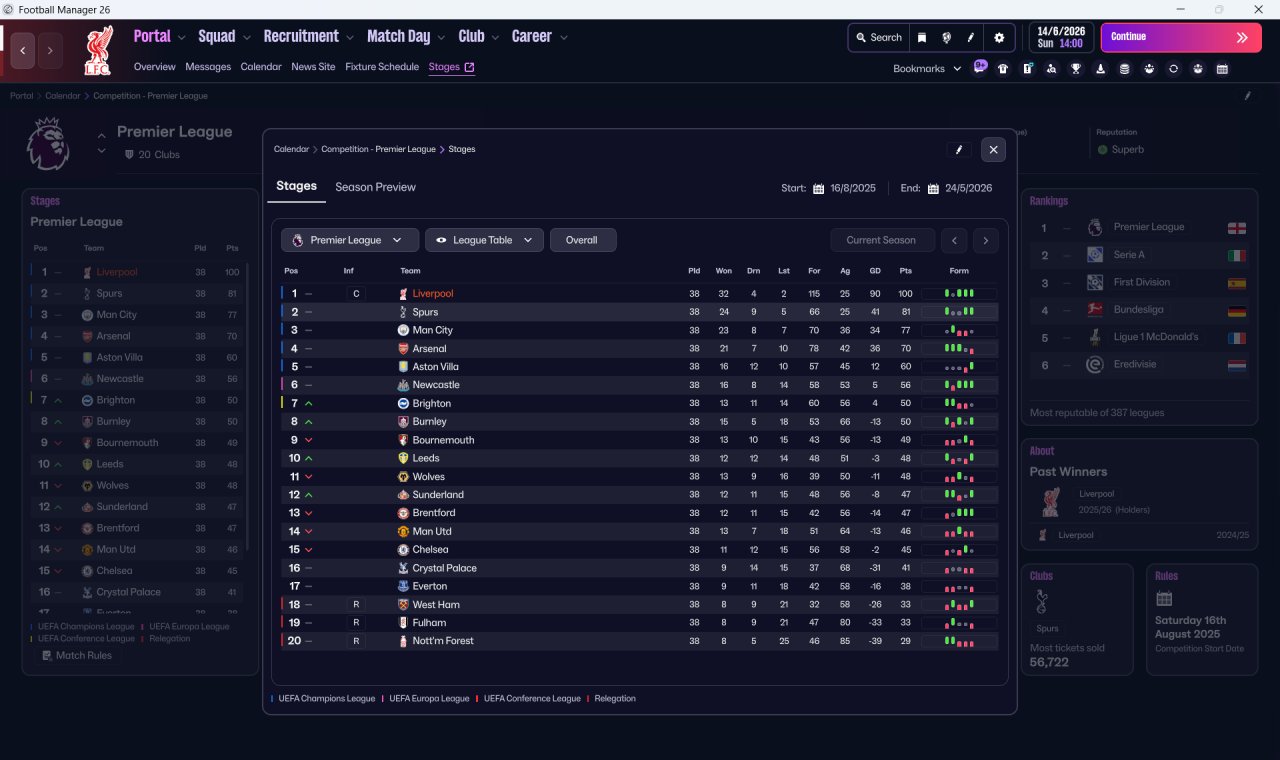Click the globe icon beside Search
Viewport: 1280px width, 760px height.
pos(946,38)
